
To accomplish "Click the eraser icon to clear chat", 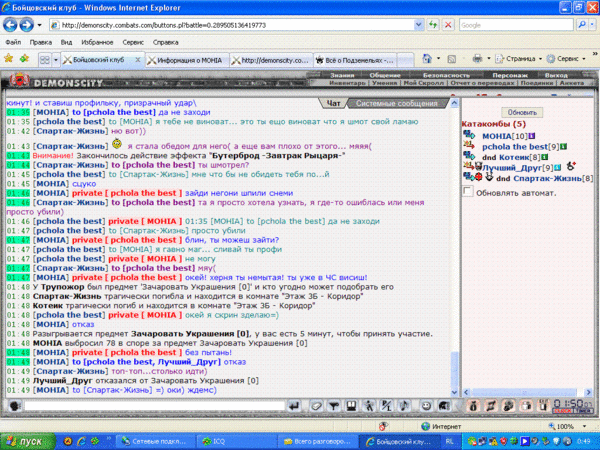I will [x=316, y=406].
